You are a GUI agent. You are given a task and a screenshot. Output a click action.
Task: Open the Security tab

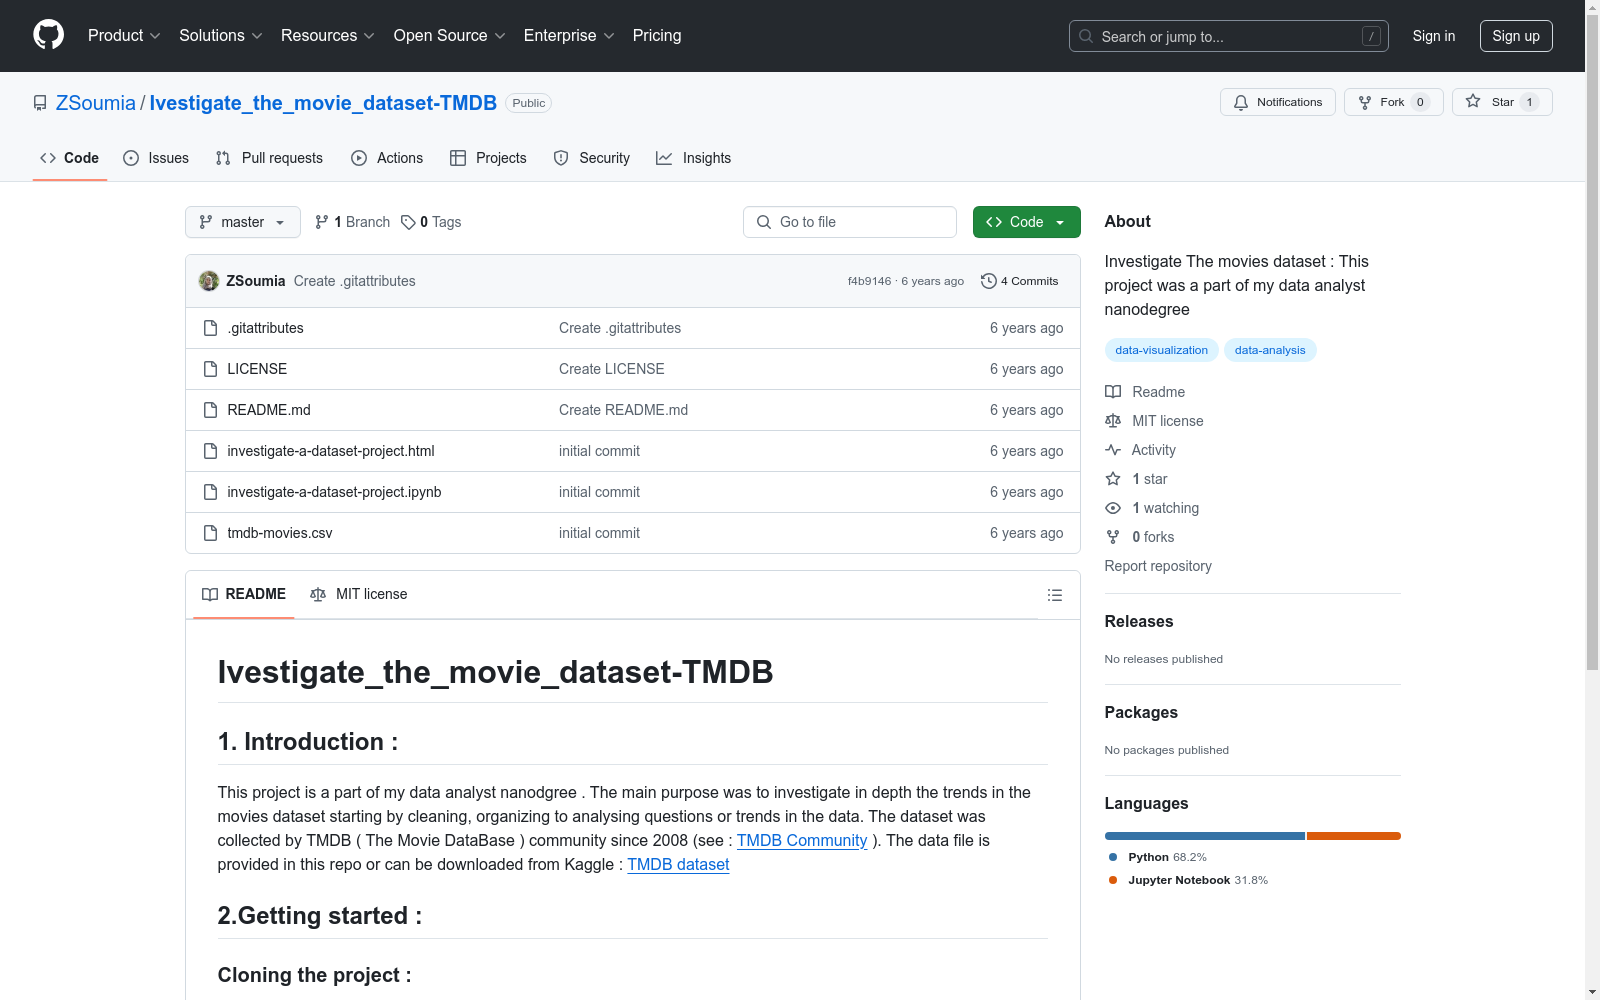592,158
